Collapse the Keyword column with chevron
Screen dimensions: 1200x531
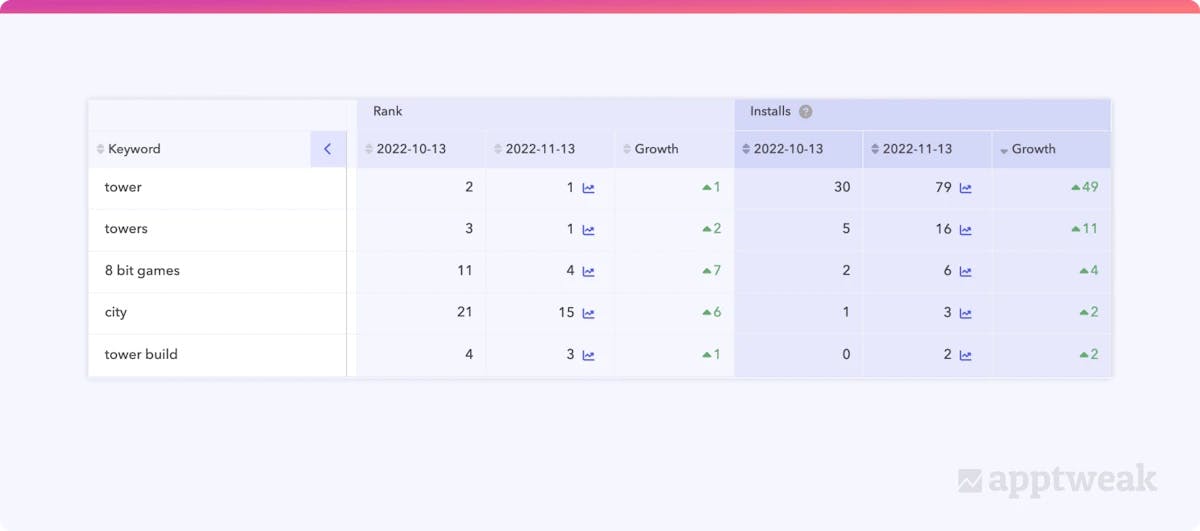pyautogui.click(x=327, y=149)
